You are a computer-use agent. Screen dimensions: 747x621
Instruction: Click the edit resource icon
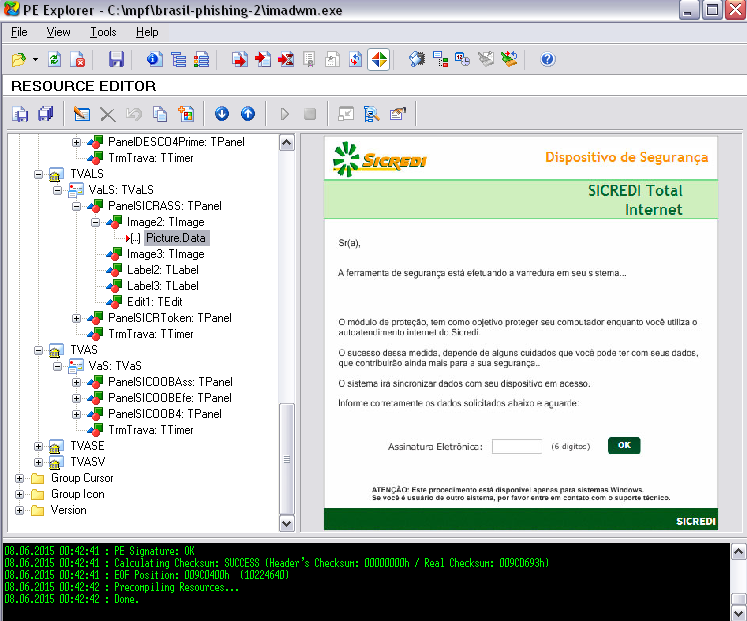click(x=82, y=114)
